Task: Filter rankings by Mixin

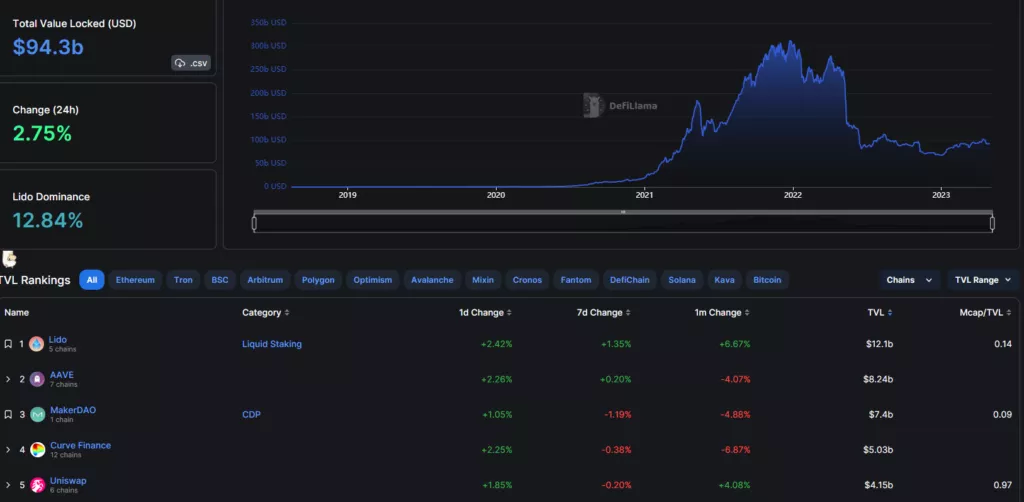Action: point(483,280)
